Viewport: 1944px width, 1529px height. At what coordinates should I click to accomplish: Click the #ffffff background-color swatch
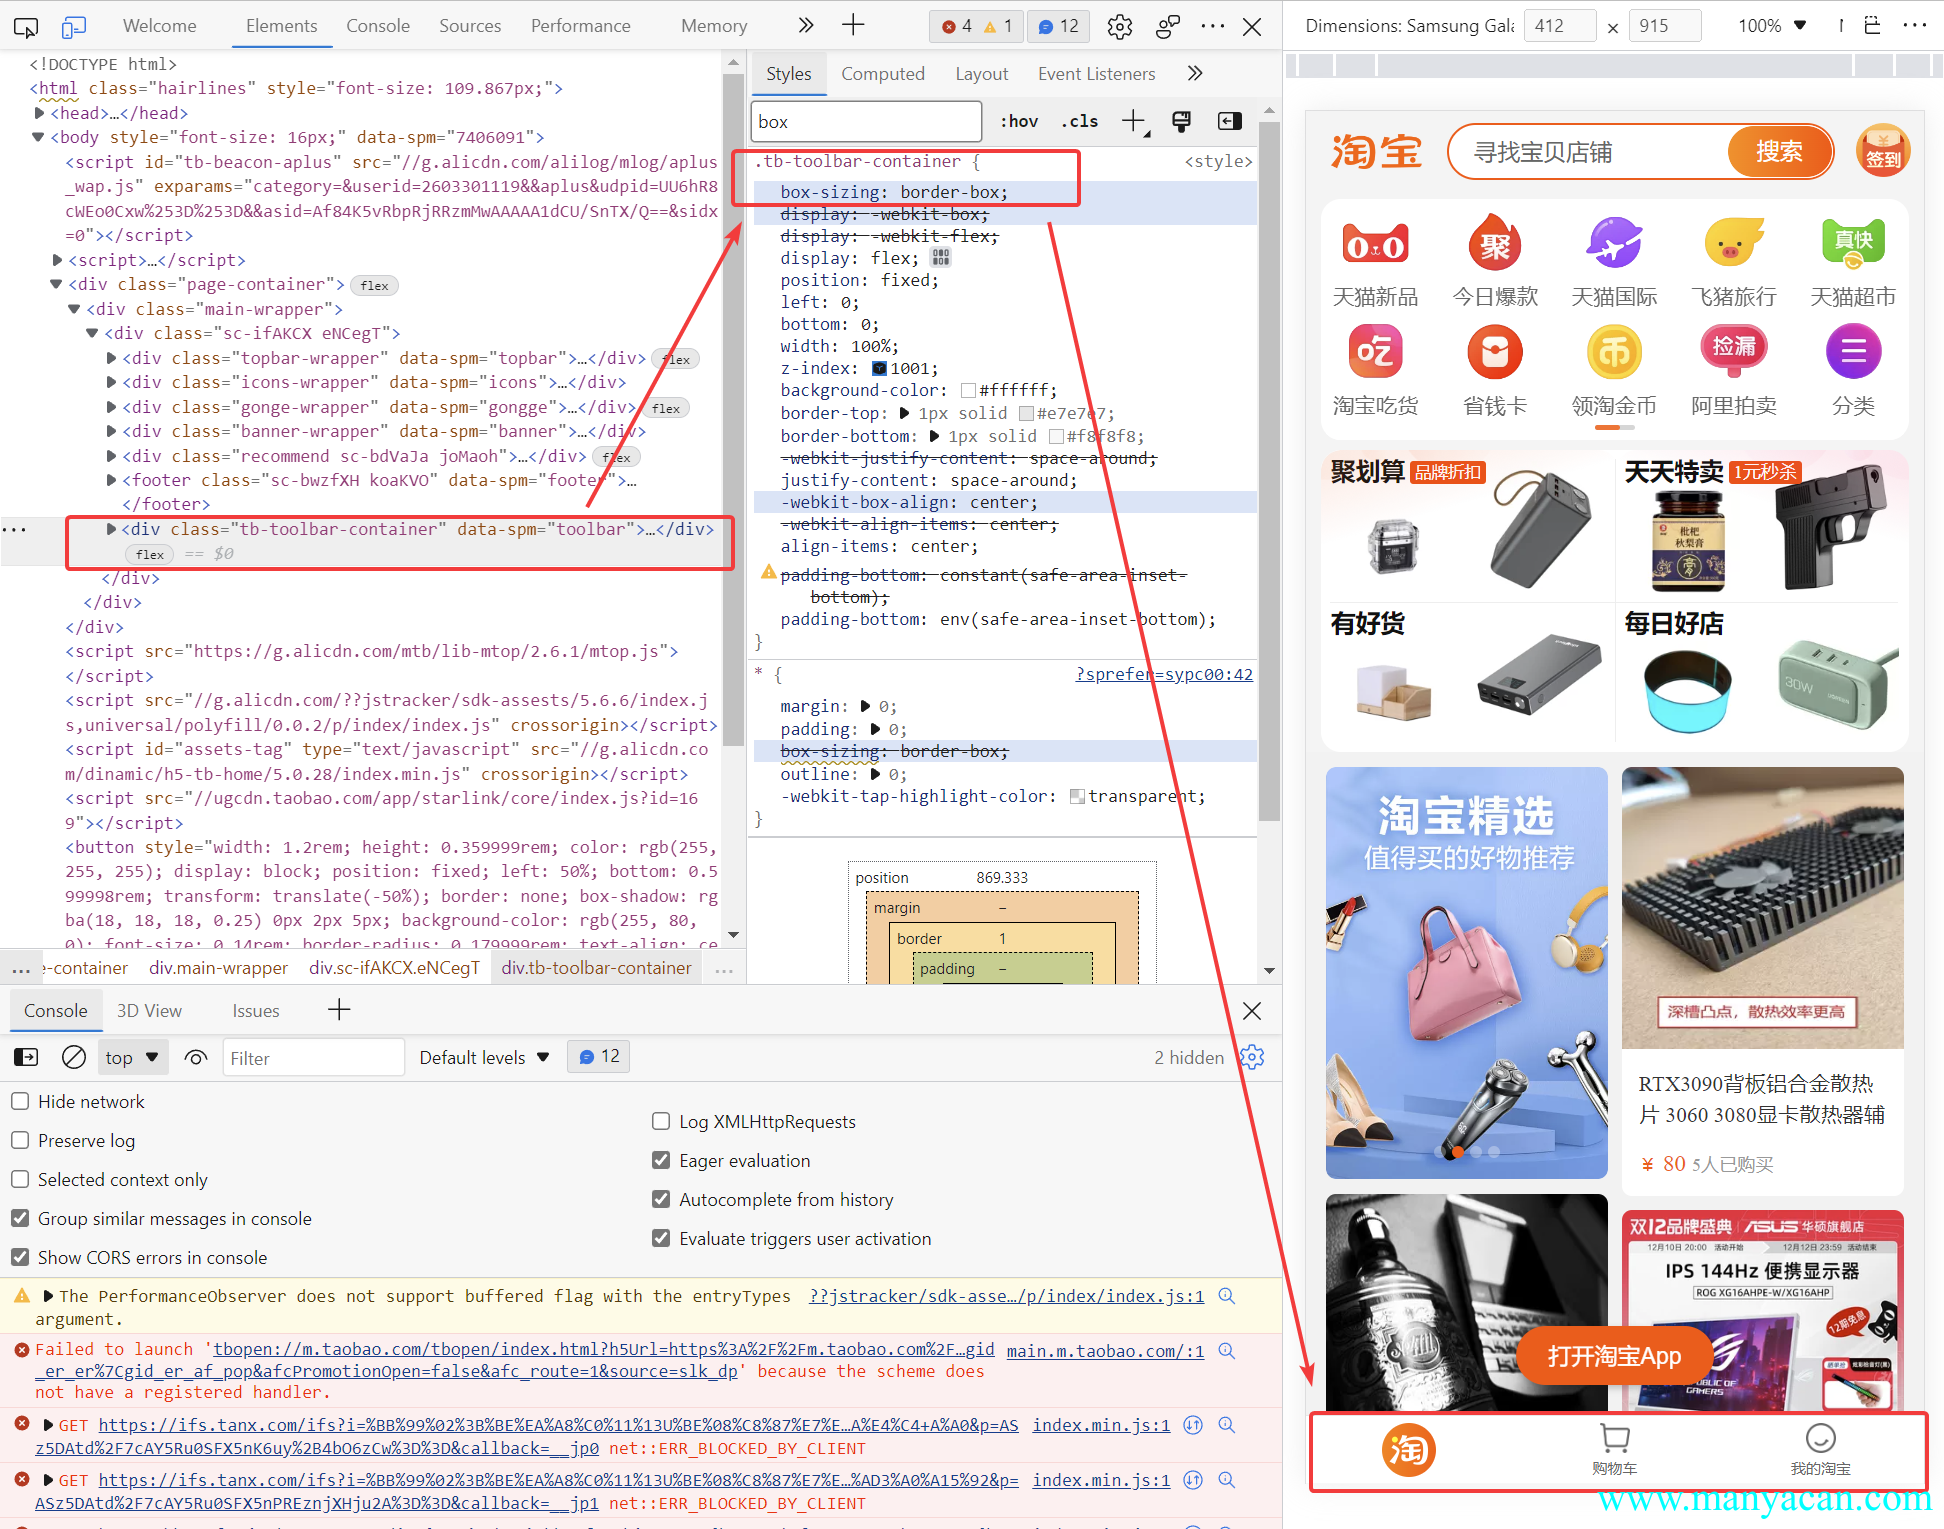click(x=968, y=391)
